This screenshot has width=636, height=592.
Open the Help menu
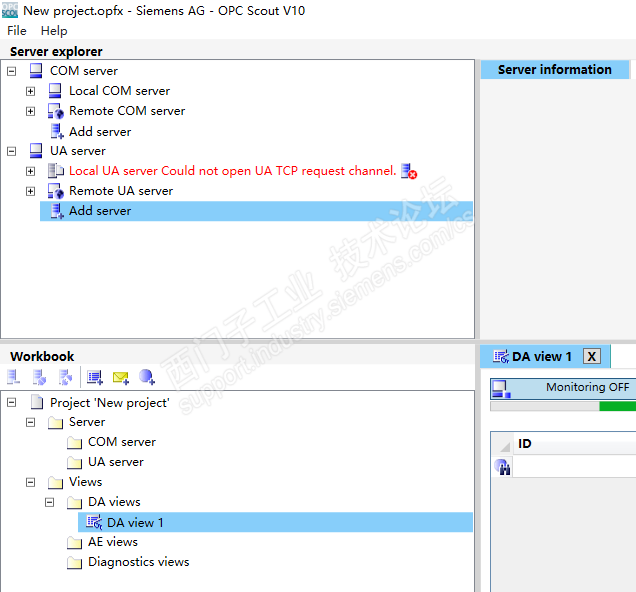coord(54,31)
